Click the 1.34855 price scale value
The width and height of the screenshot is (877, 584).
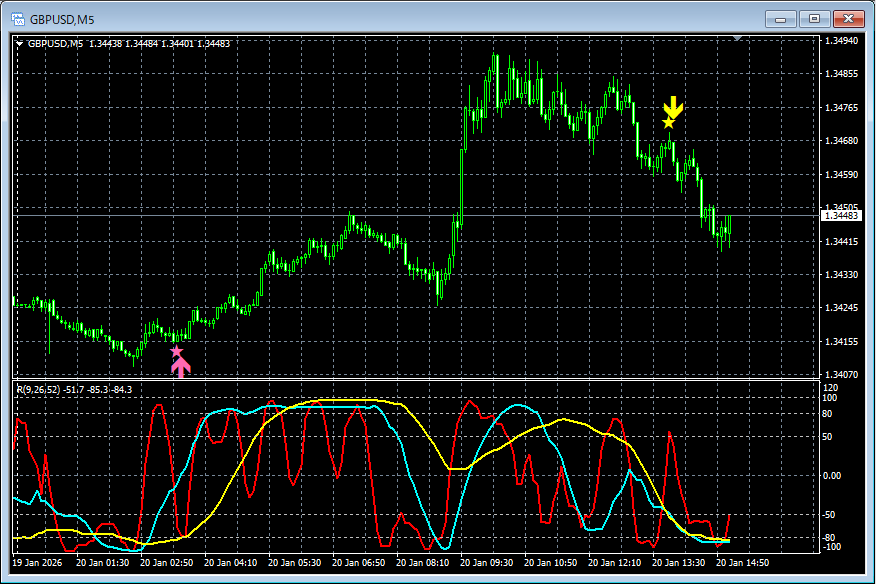click(x=841, y=74)
